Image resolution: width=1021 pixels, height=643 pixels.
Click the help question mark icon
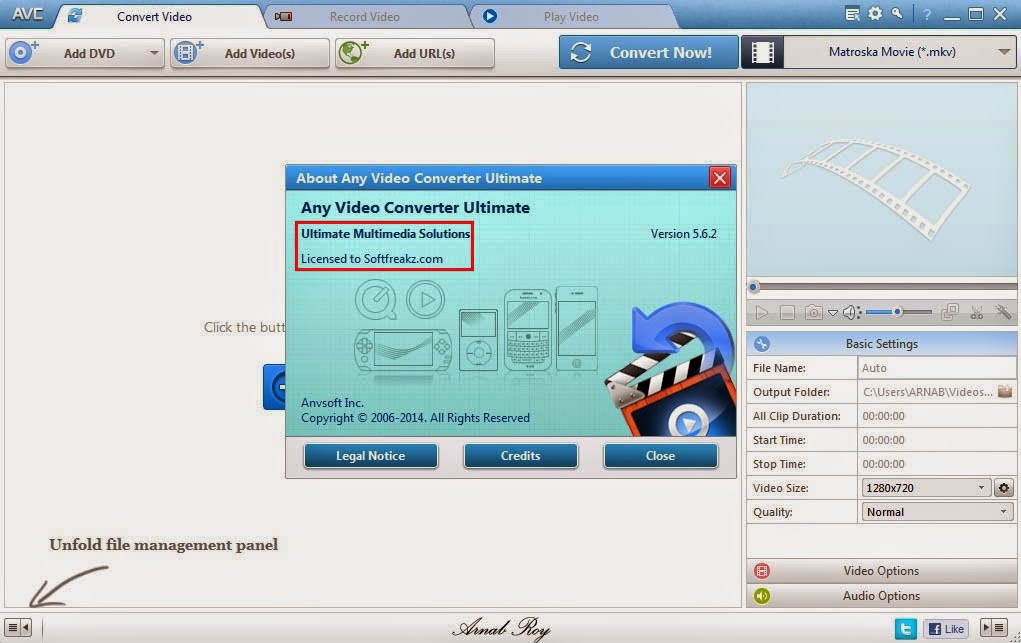coord(927,14)
